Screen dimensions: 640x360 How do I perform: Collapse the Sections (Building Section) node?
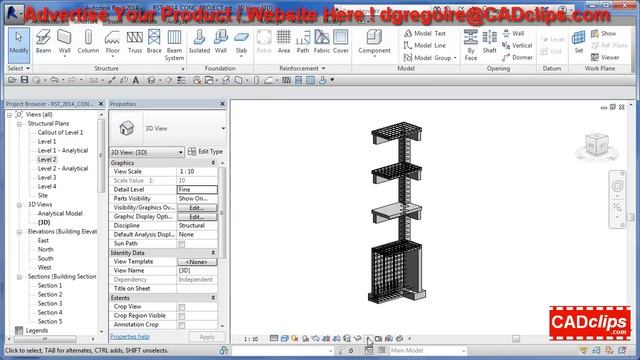coord(19,277)
